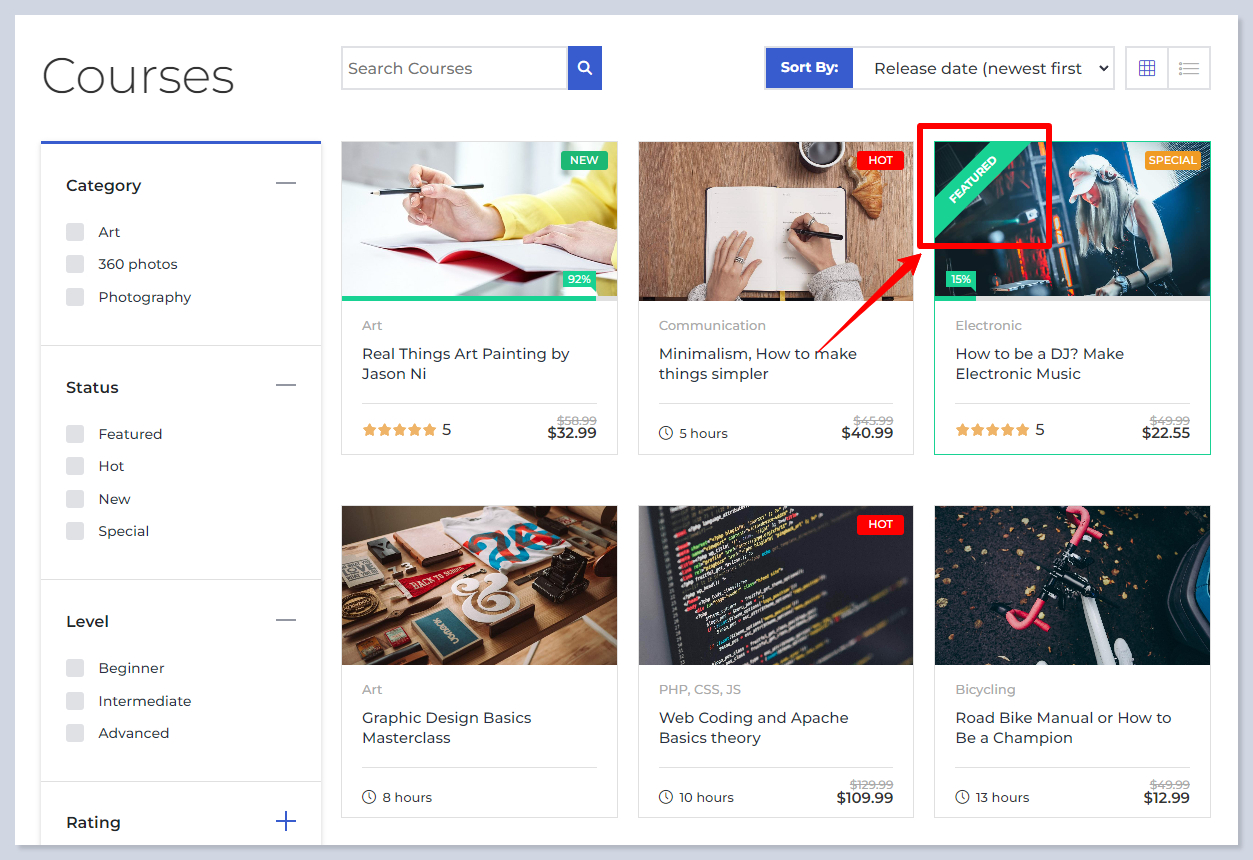Open Real Things Art Painting course
Viewport: 1253px width, 860px height.
coord(465,364)
